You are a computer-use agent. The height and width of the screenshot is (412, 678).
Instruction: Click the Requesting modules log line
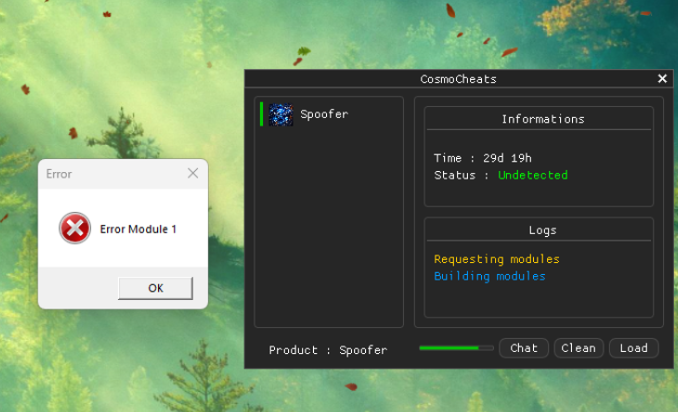tap(496, 259)
